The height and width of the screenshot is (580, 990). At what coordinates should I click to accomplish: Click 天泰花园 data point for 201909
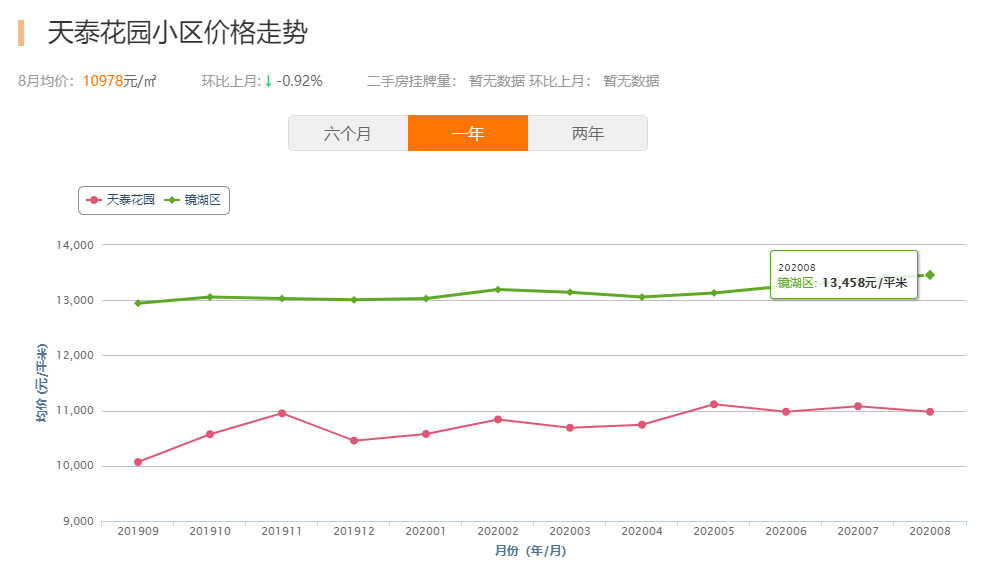click(x=138, y=462)
